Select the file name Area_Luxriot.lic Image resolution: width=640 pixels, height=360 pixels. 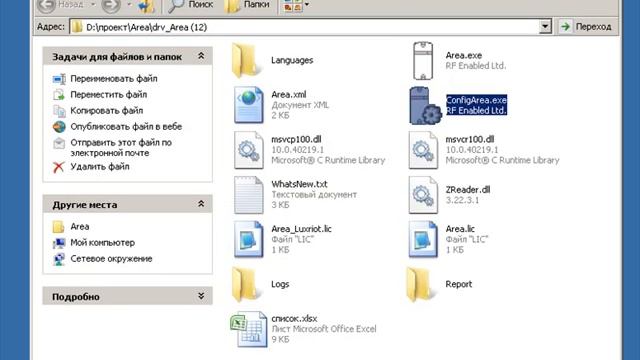[301, 229]
